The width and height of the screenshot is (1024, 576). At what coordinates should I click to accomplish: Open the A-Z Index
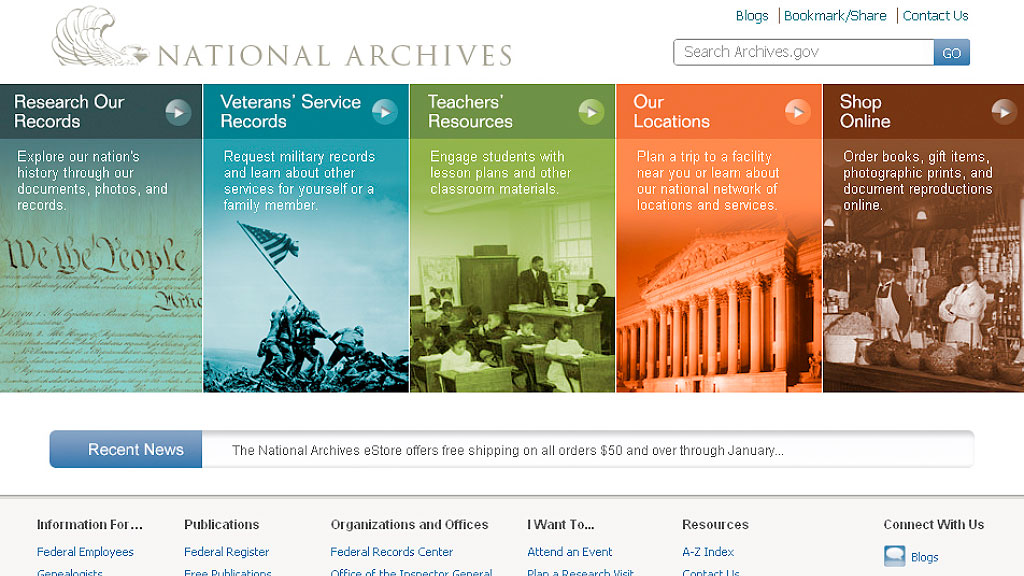[707, 551]
